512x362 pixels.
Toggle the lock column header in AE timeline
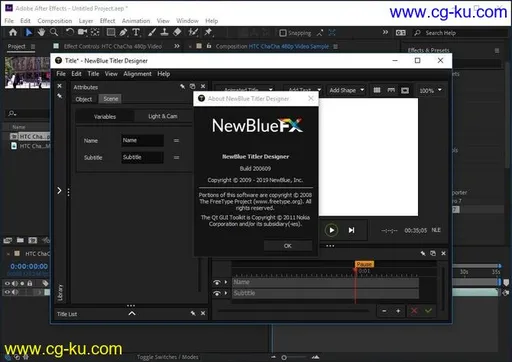point(30,283)
